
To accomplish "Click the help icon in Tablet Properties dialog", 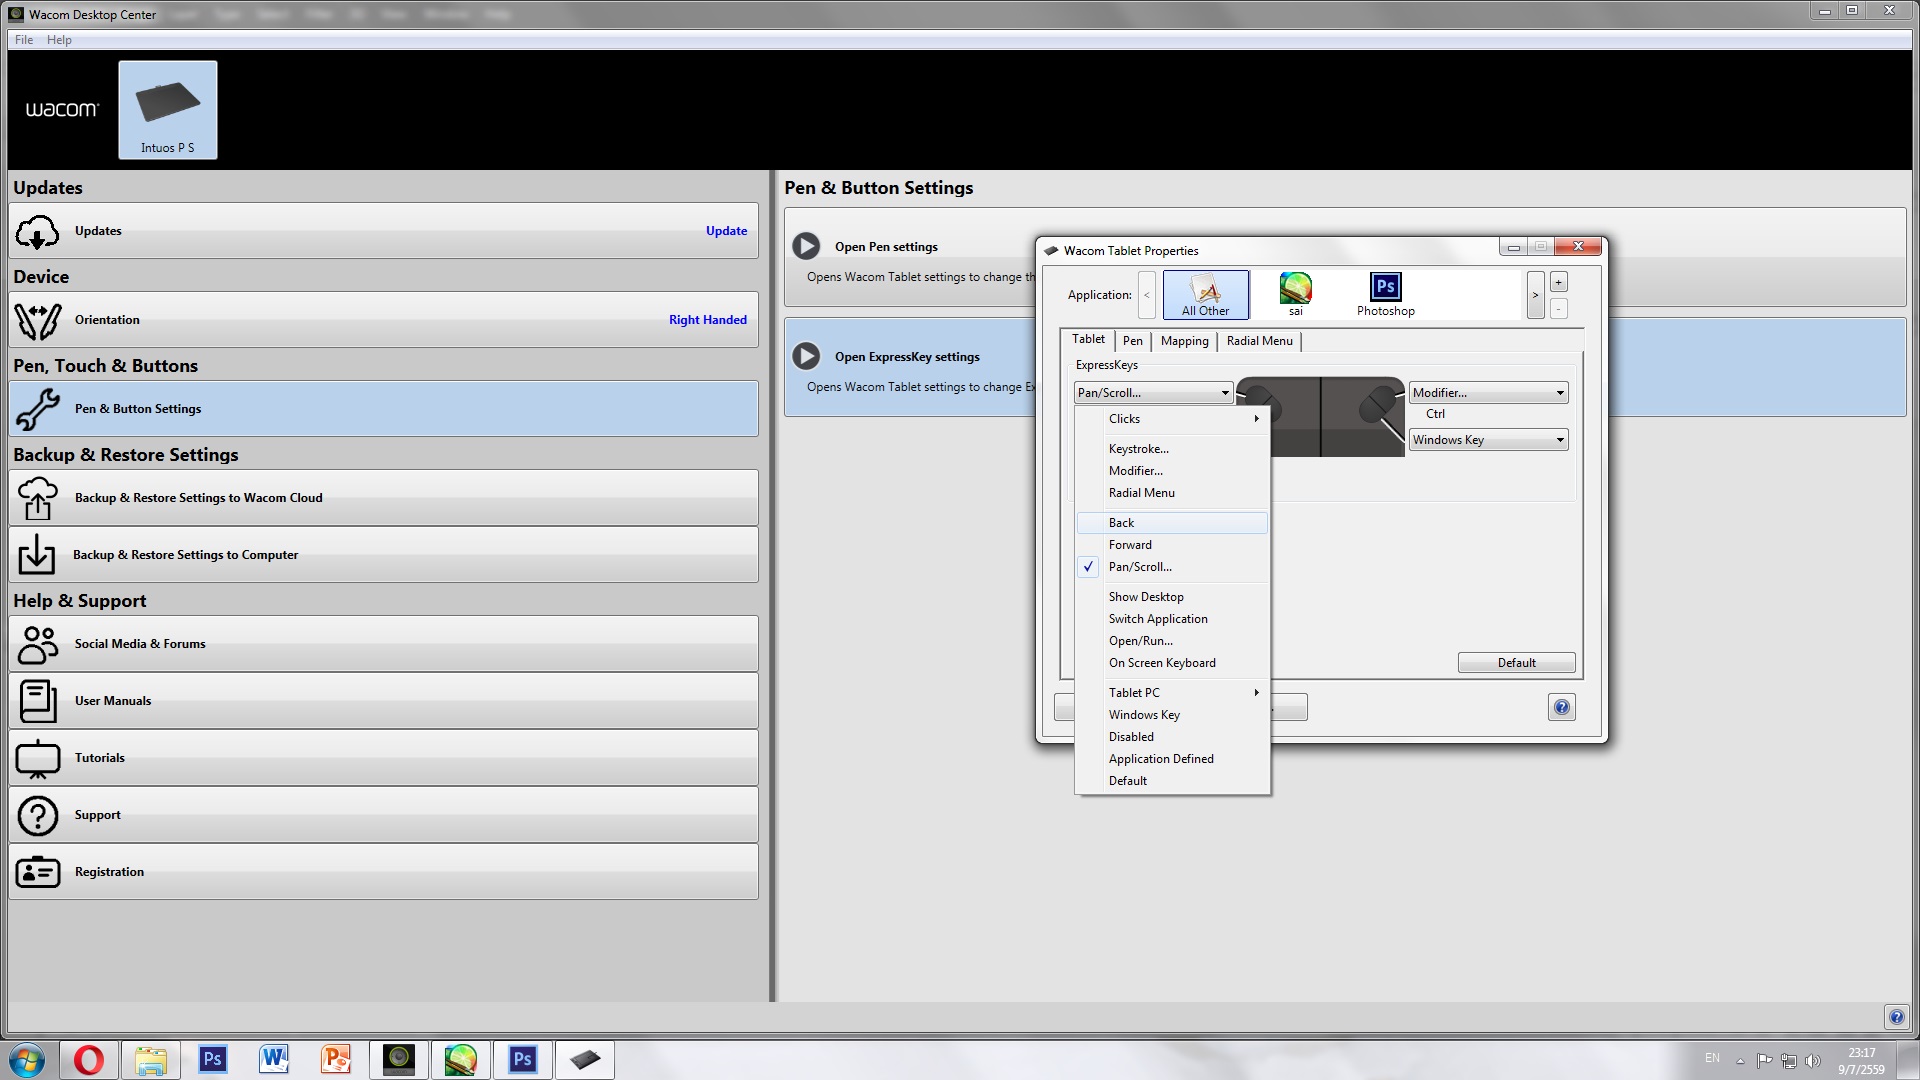I will (x=1561, y=708).
